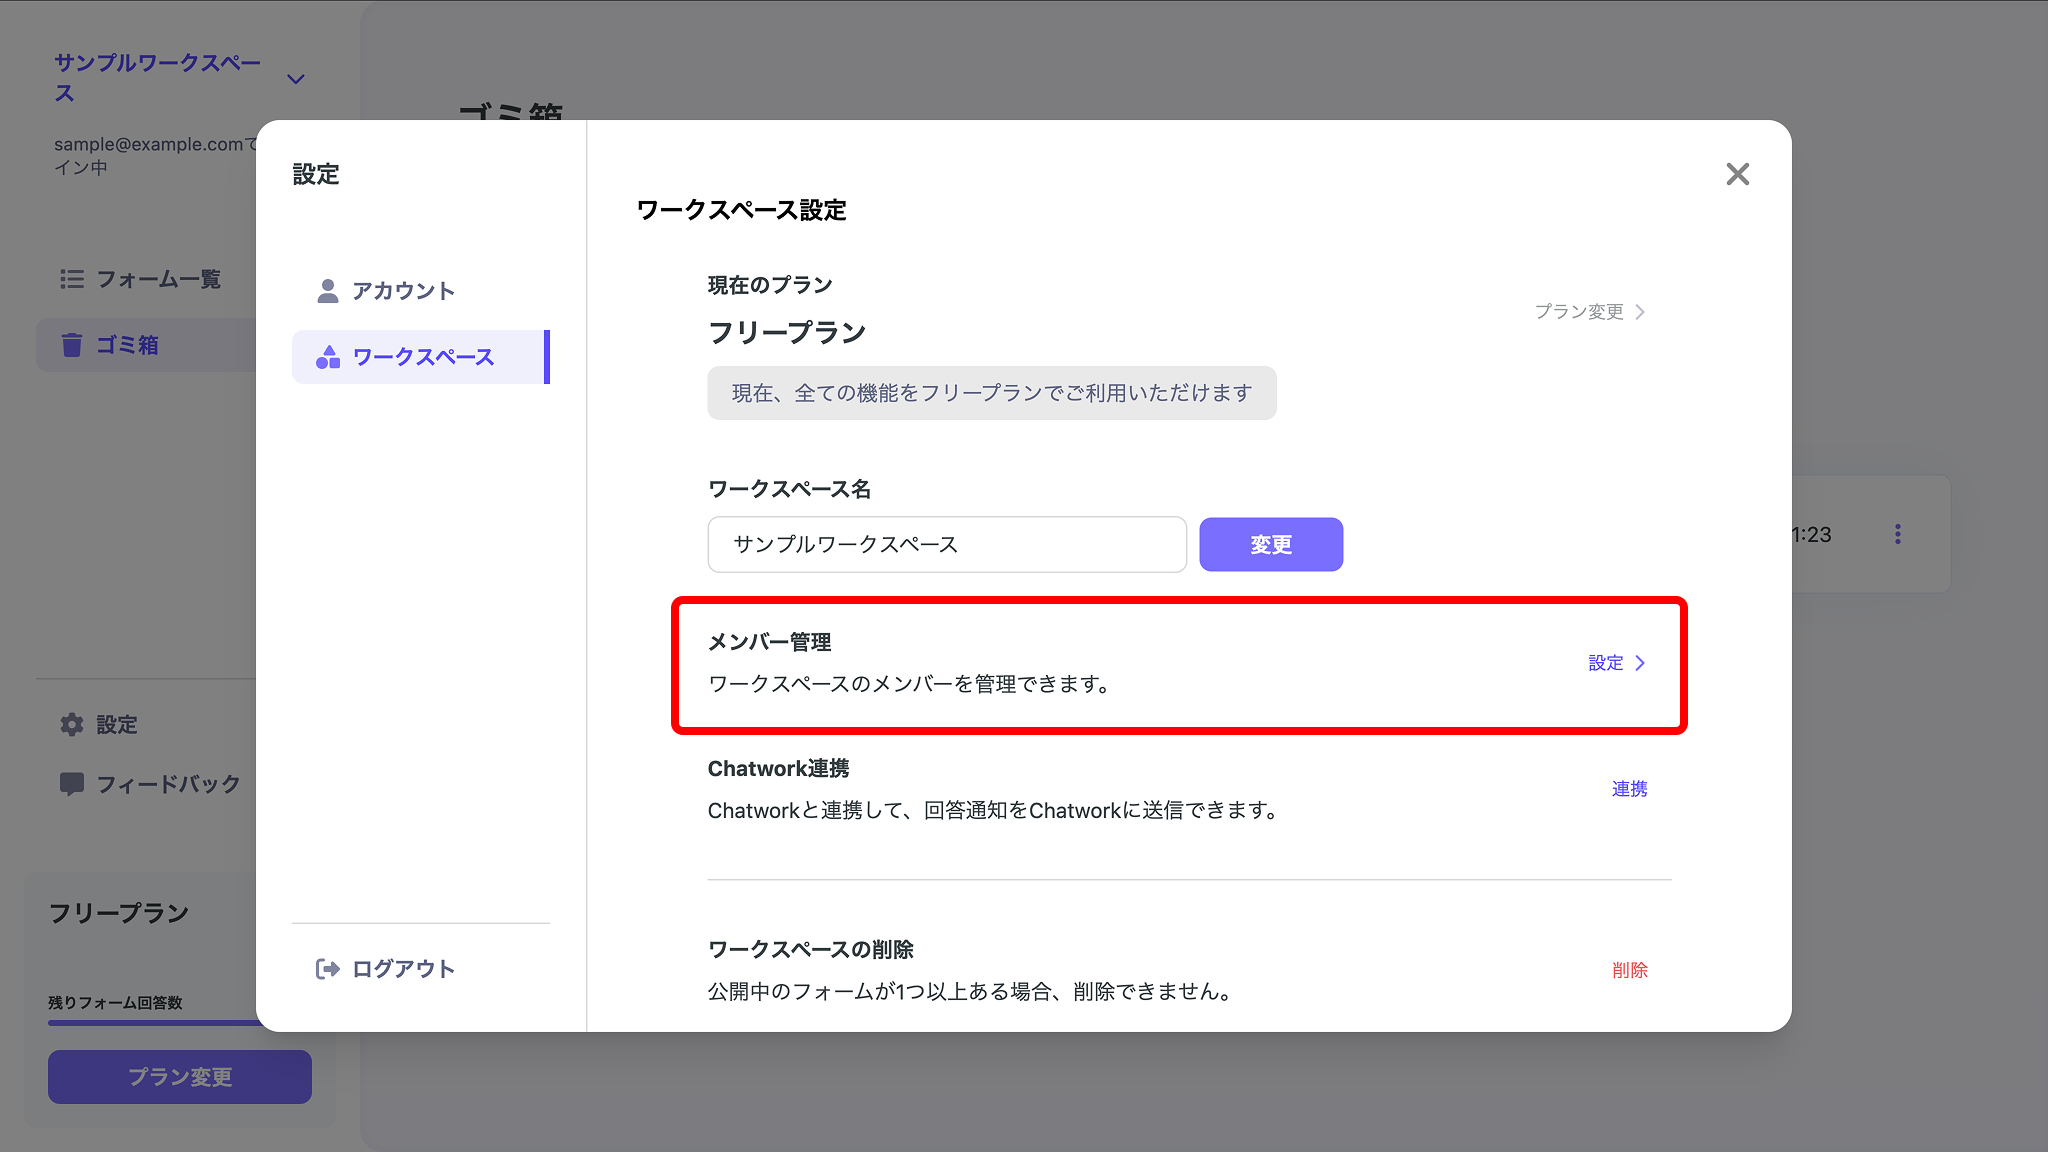Open the kebab menu next to the trashed form

click(x=1898, y=534)
